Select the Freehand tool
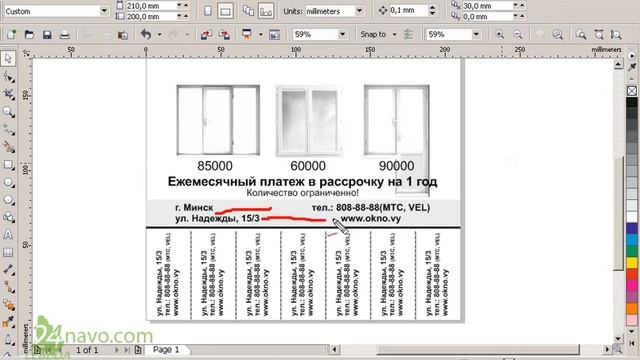This screenshot has width=640, height=360. pyautogui.click(x=8, y=130)
